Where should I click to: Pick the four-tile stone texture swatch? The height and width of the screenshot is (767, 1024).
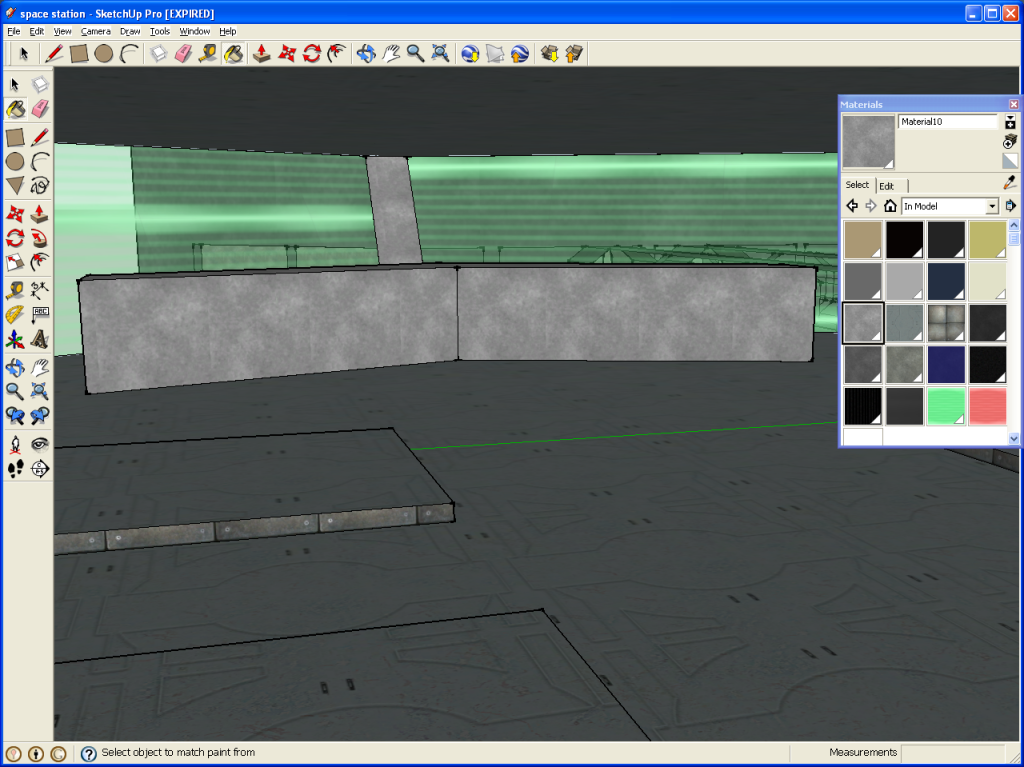(x=946, y=323)
